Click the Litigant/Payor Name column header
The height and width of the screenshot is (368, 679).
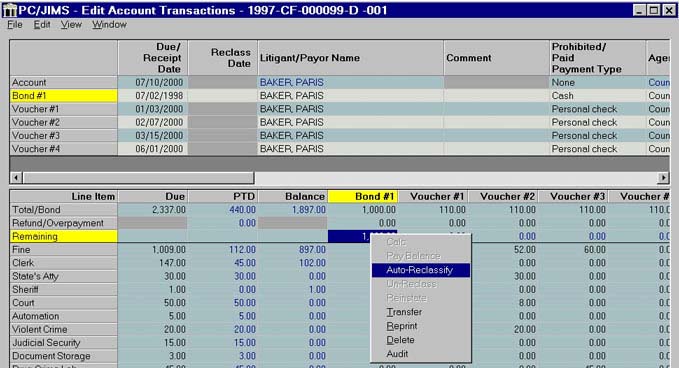pos(350,58)
